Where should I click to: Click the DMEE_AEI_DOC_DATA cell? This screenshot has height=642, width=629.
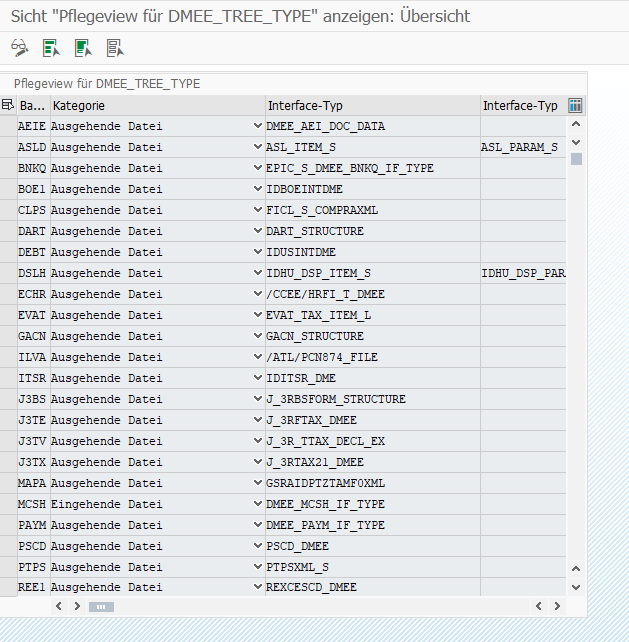pyautogui.click(x=373, y=126)
